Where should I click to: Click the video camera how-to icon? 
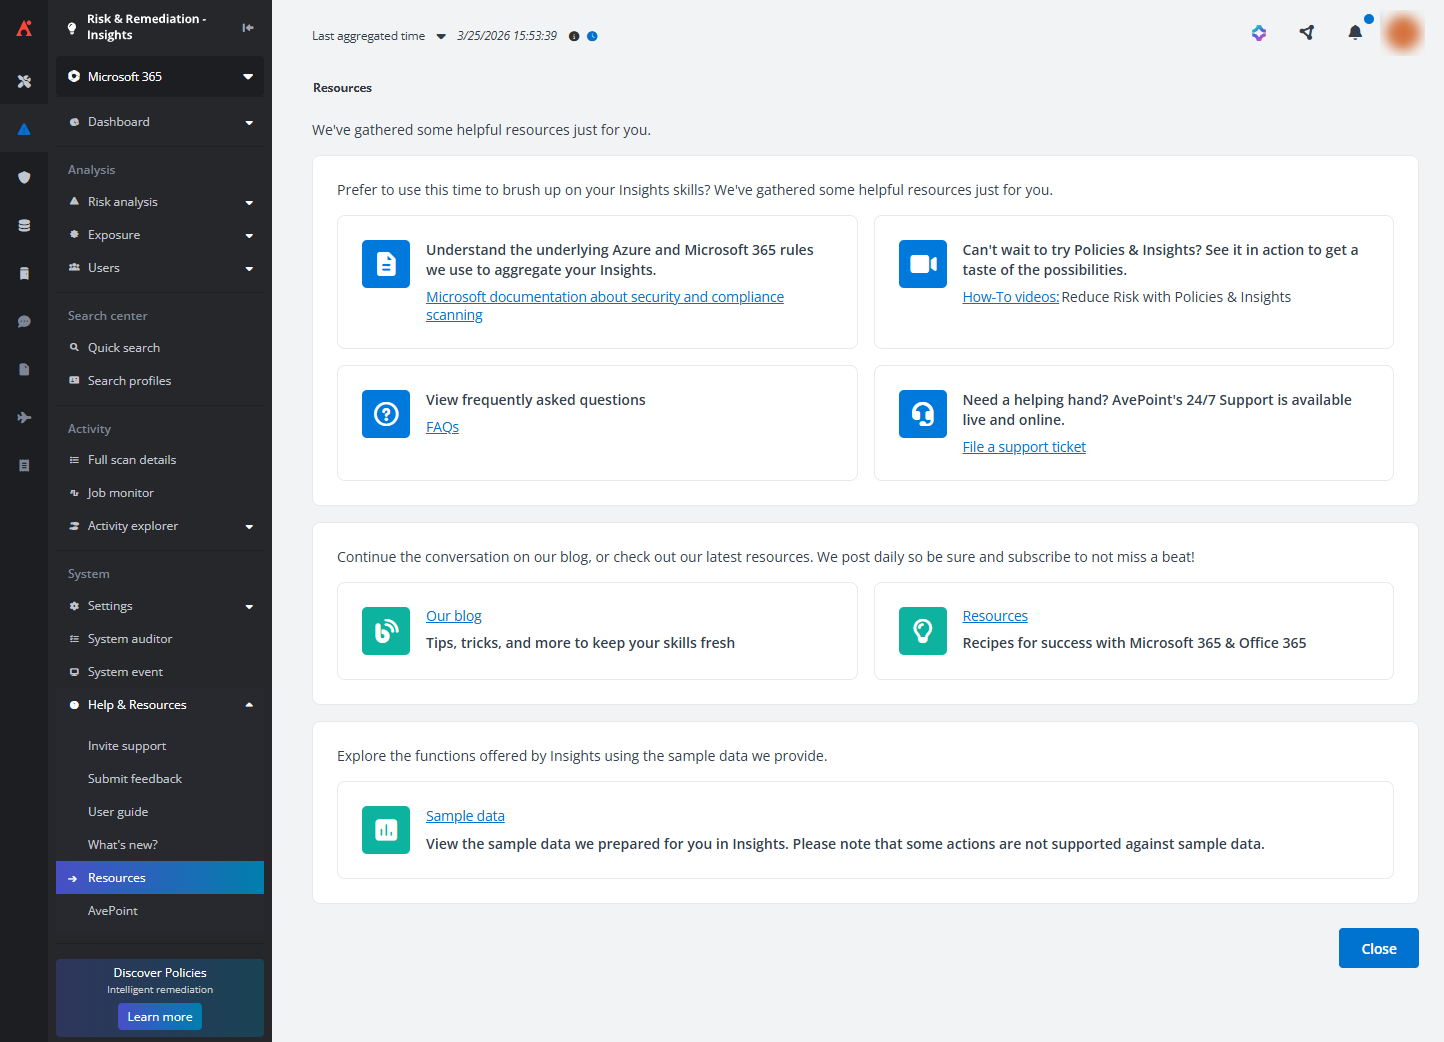pyautogui.click(x=923, y=264)
